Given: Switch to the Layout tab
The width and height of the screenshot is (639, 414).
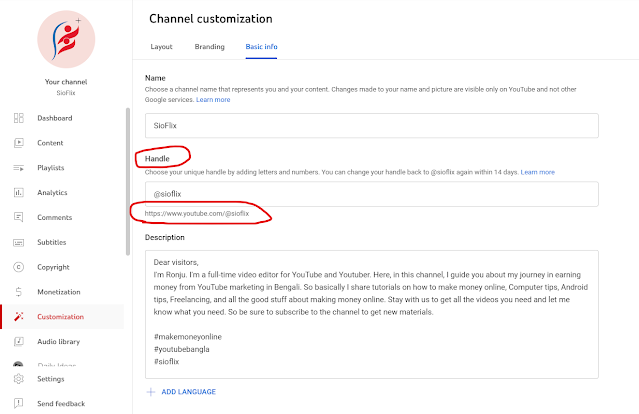Looking at the screenshot, I should pyautogui.click(x=161, y=47).
